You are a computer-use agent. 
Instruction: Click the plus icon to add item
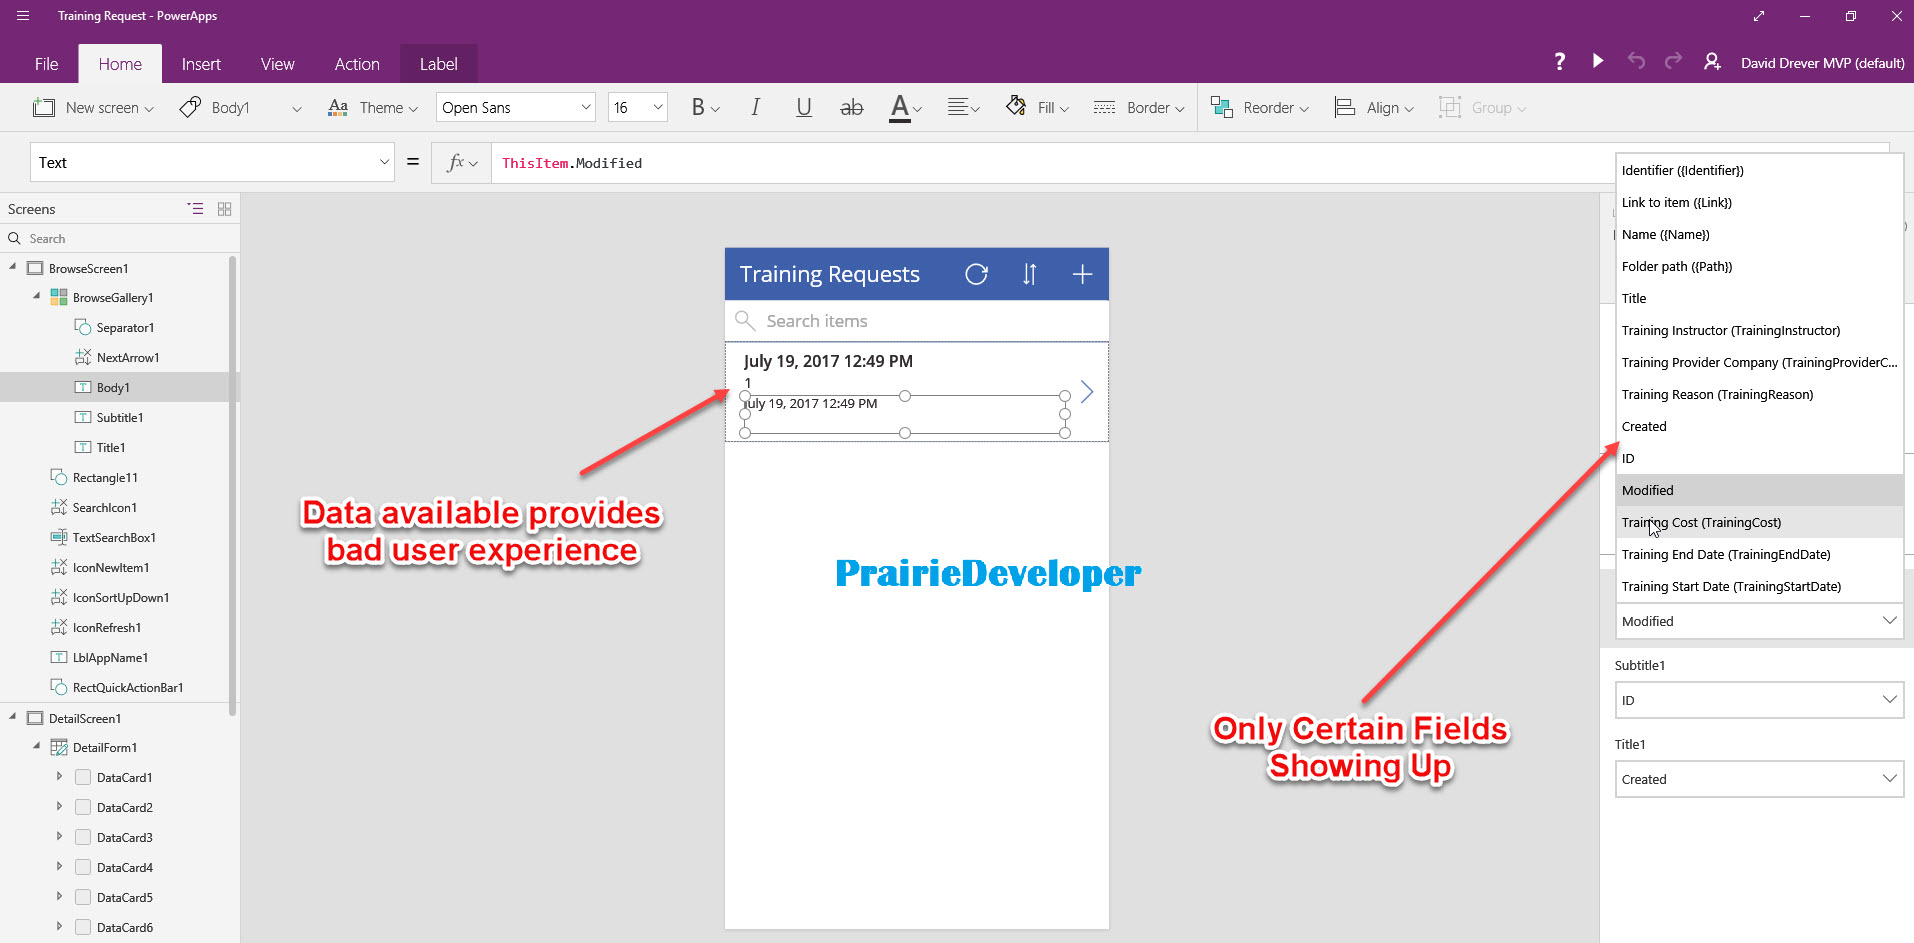click(1082, 274)
